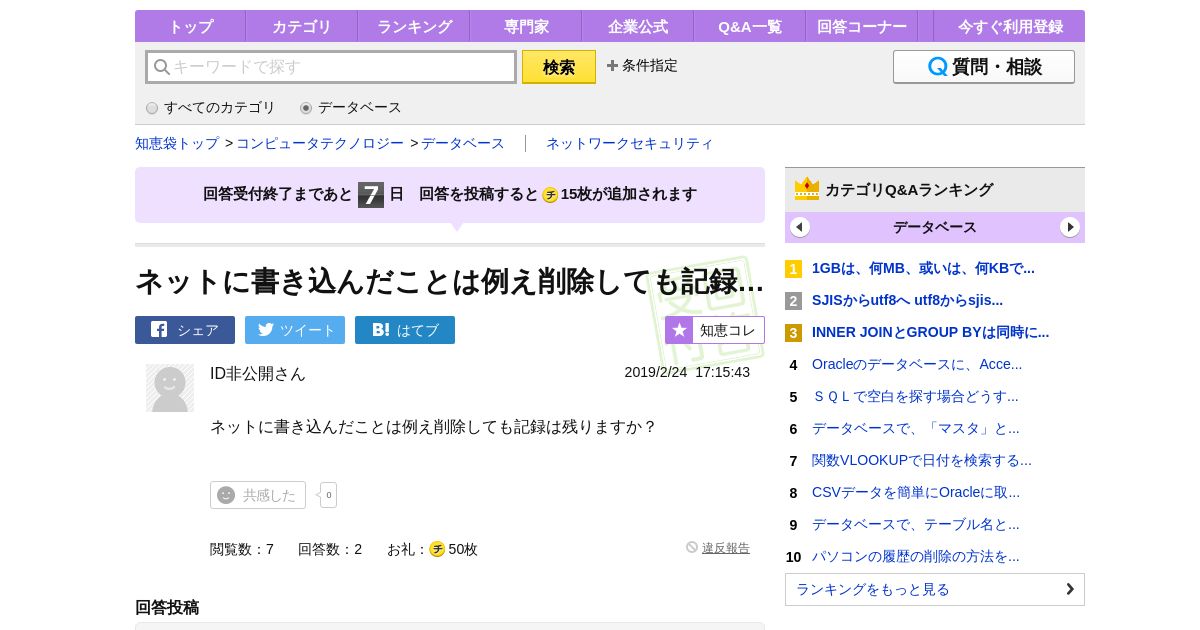Add question to 知恵コレ

(715, 330)
